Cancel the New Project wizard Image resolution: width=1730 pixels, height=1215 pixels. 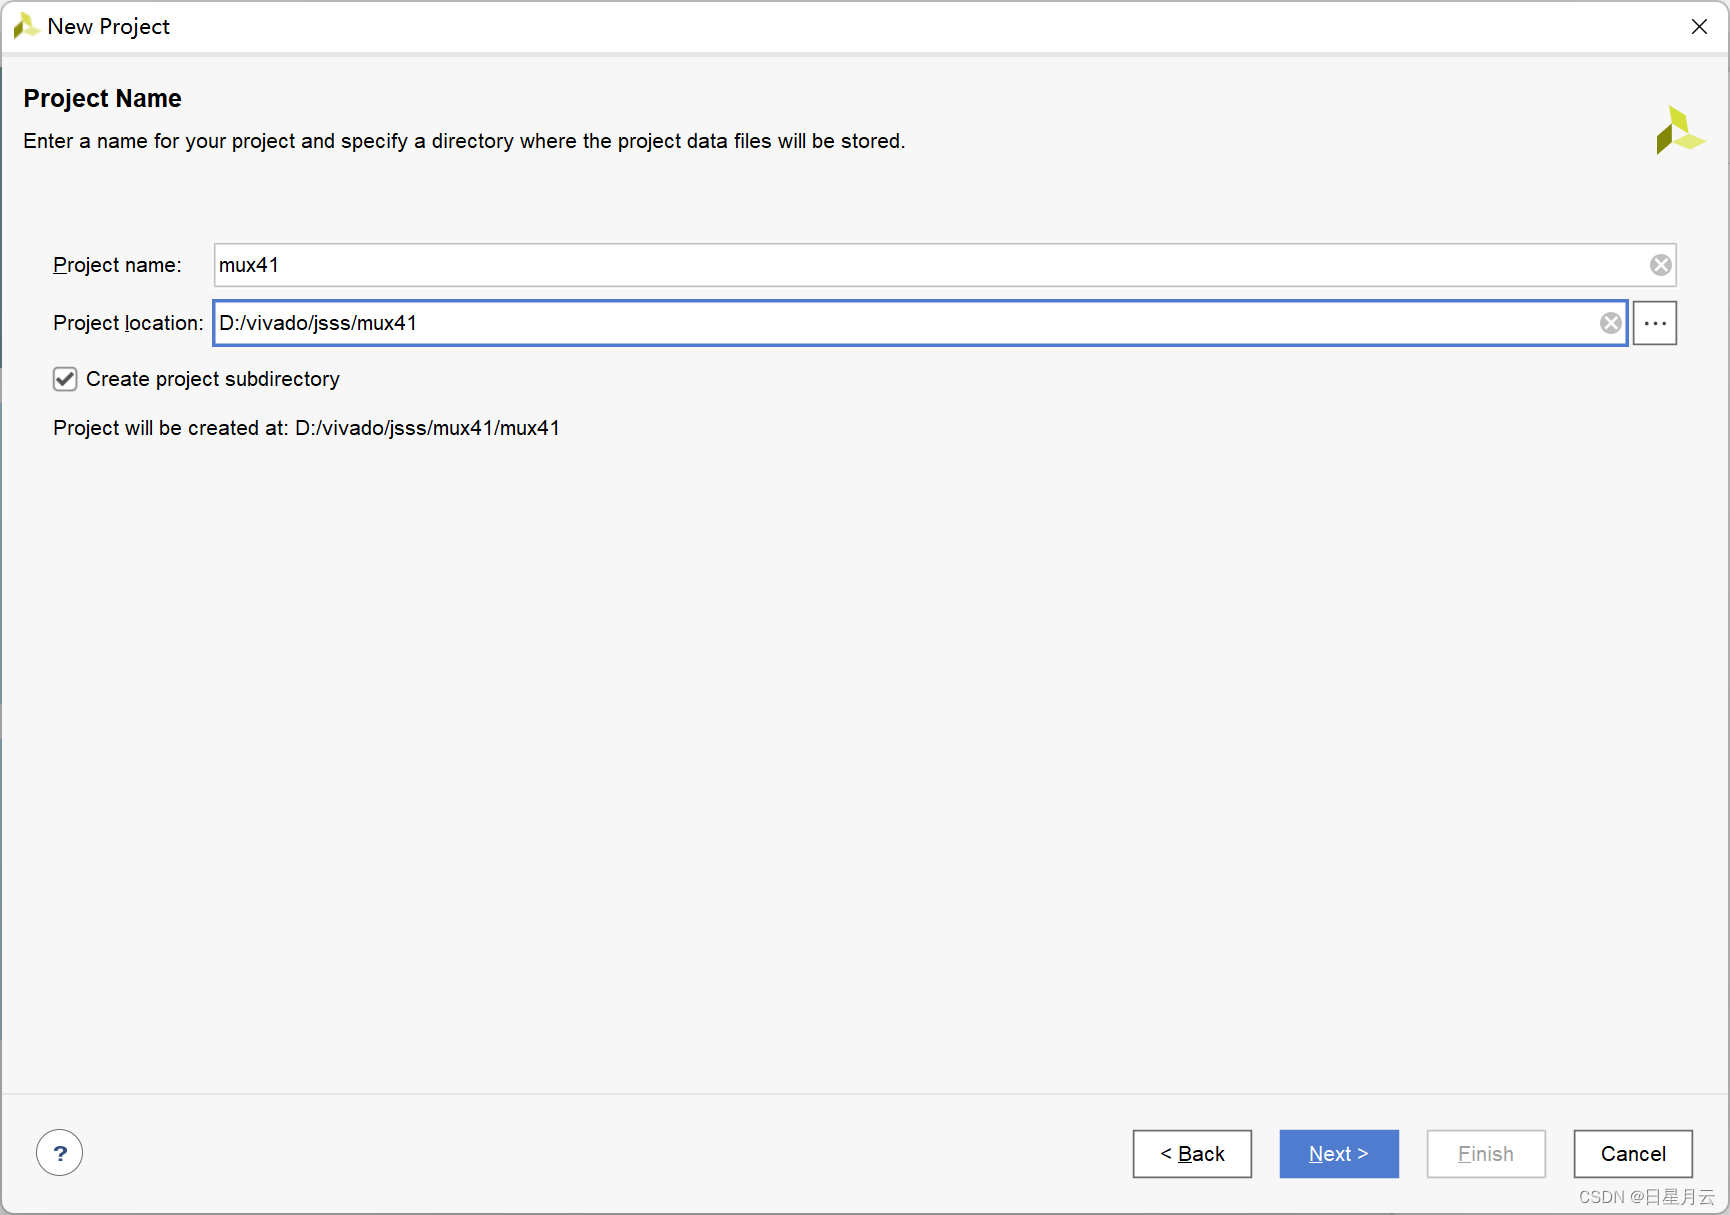(1632, 1154)
